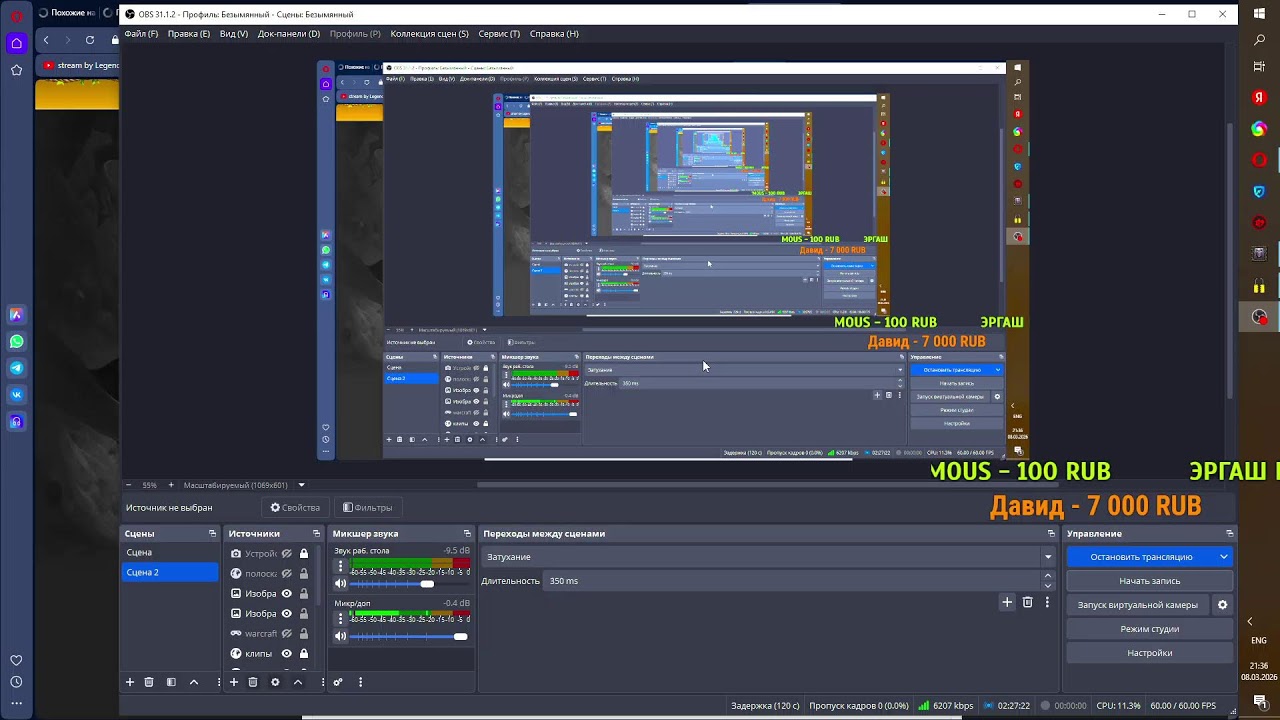Hide the клипы source via eye icon
The width and height of the screenshot is (1280, 720).
coord(286,654)
